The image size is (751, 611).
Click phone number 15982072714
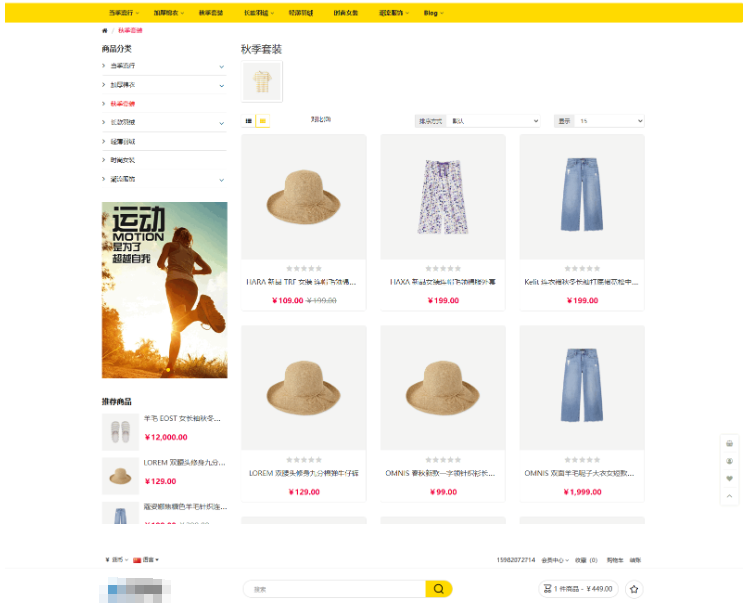pos(516,560)
